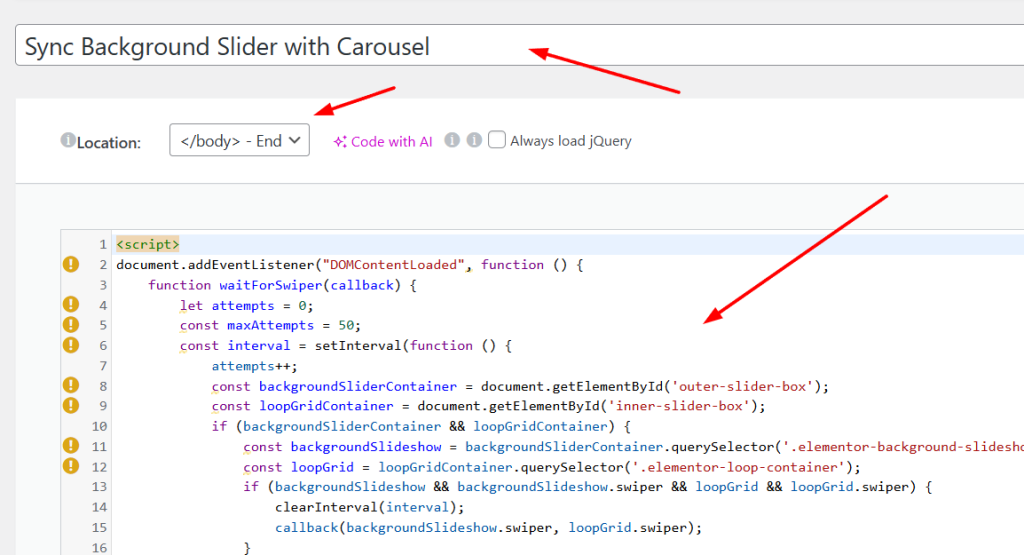1024x555 pixels.
Task: Click the warning icon on line 8
Action: 71,385
